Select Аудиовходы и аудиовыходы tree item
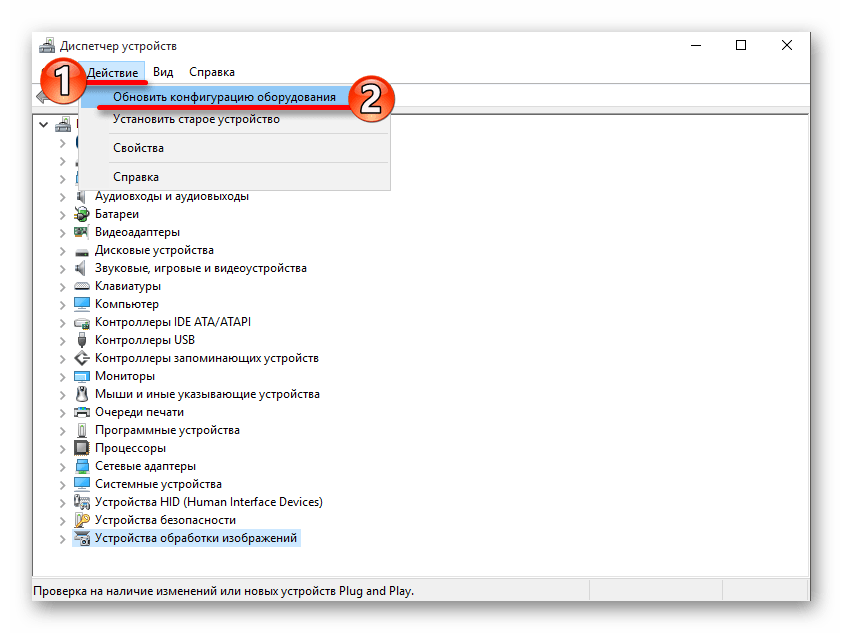This screenshot has height=633, width=843. coord(171,196)
